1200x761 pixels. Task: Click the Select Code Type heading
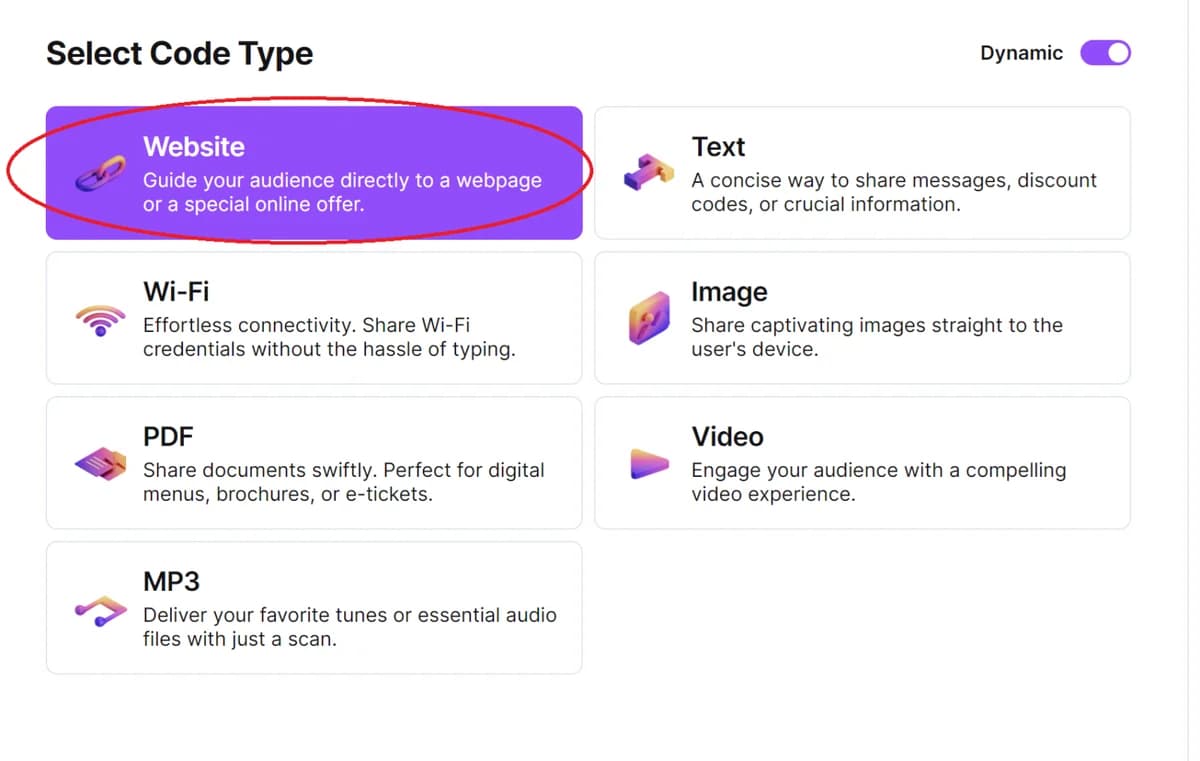(178, 53)
